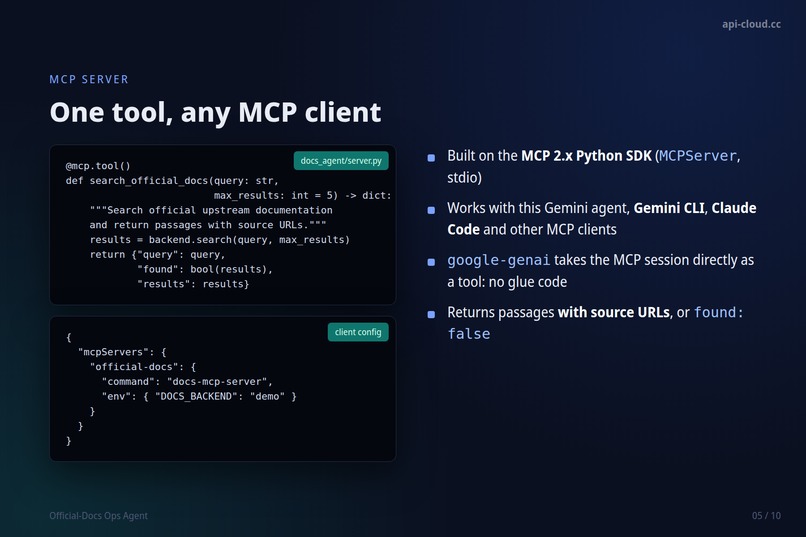The image size is (806, 537).
Task: Click the bold Claude Code text
Action: [x=601, y=218]
